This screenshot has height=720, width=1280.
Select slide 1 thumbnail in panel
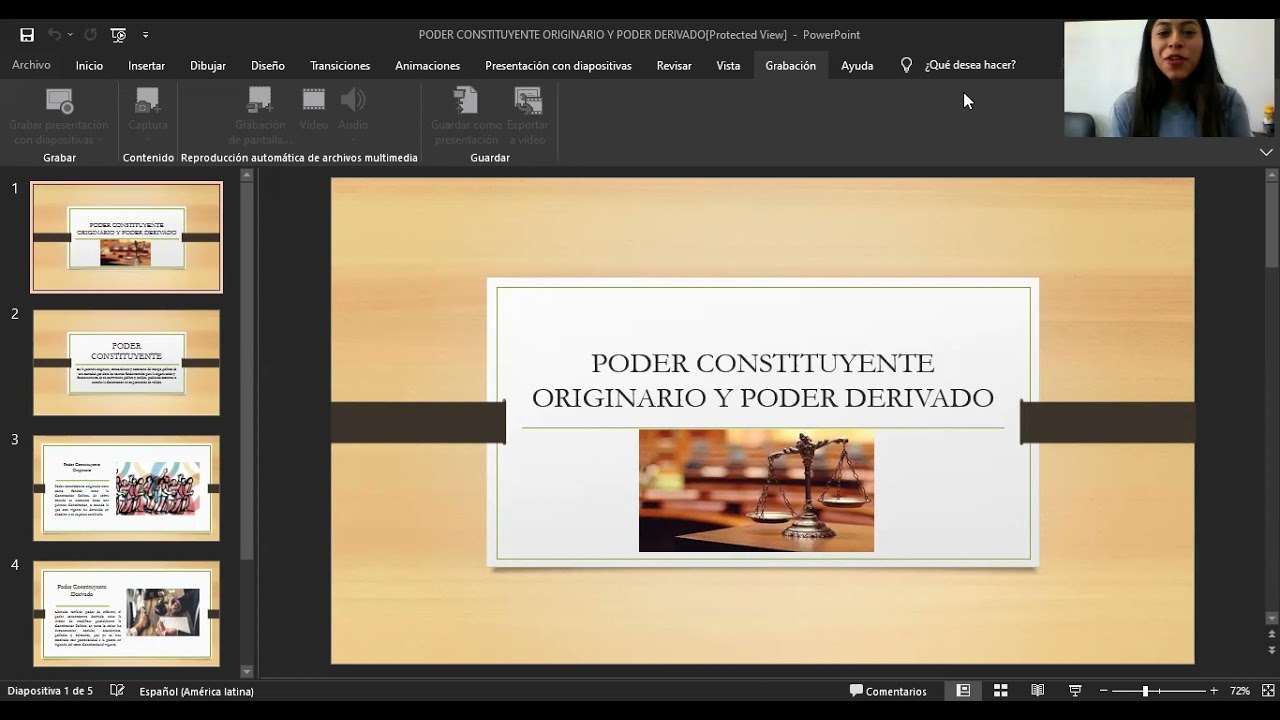coord(126,237)
